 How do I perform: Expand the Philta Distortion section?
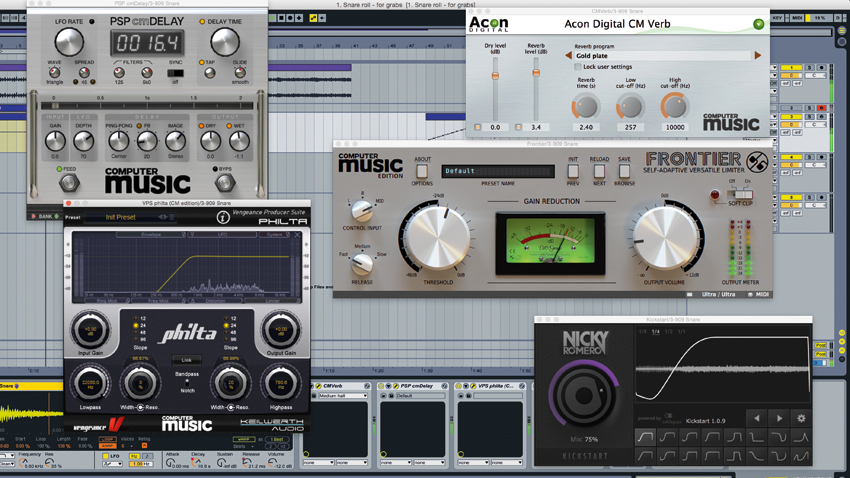click(215, 301)
